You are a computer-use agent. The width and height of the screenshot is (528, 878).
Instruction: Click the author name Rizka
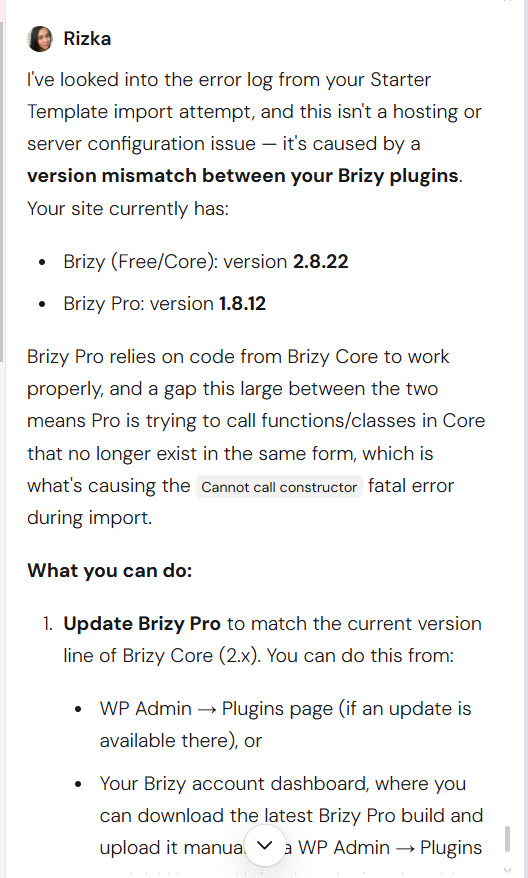pyautogui.click(x=87, y=39)
